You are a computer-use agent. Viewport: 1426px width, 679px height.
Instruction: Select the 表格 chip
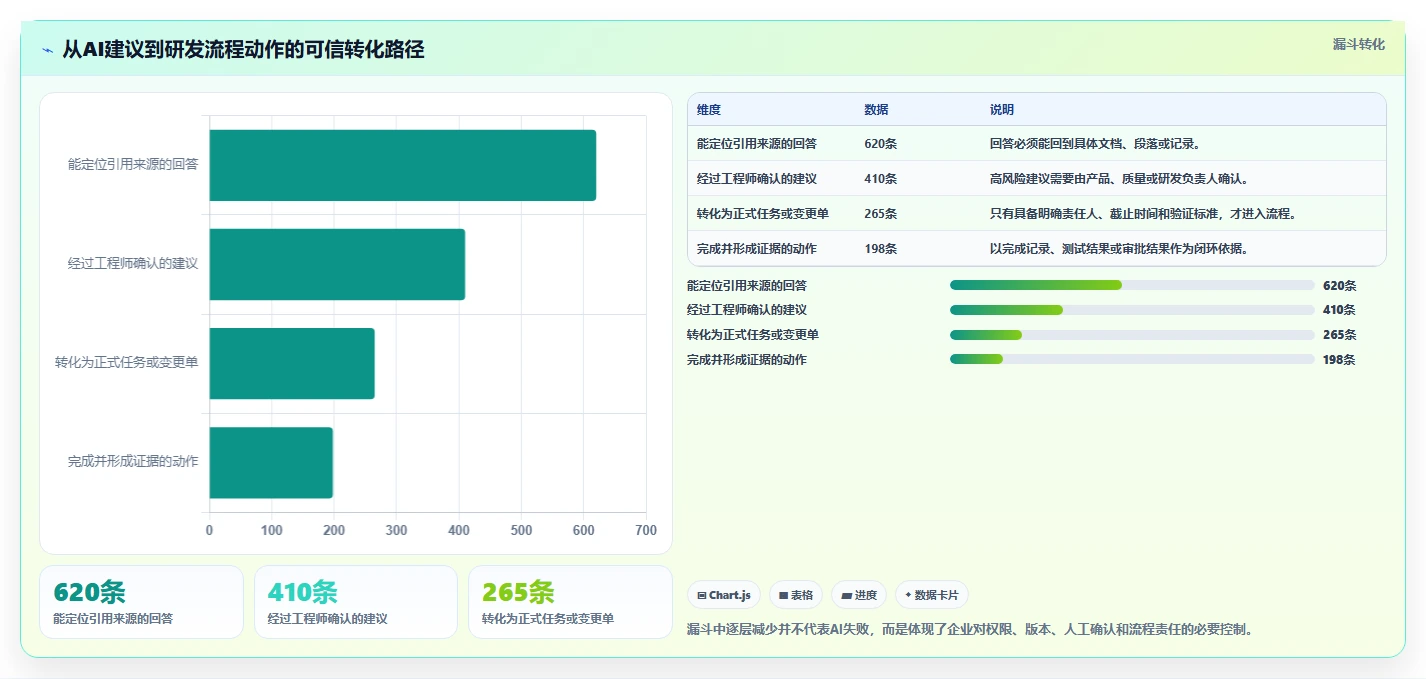795,595
